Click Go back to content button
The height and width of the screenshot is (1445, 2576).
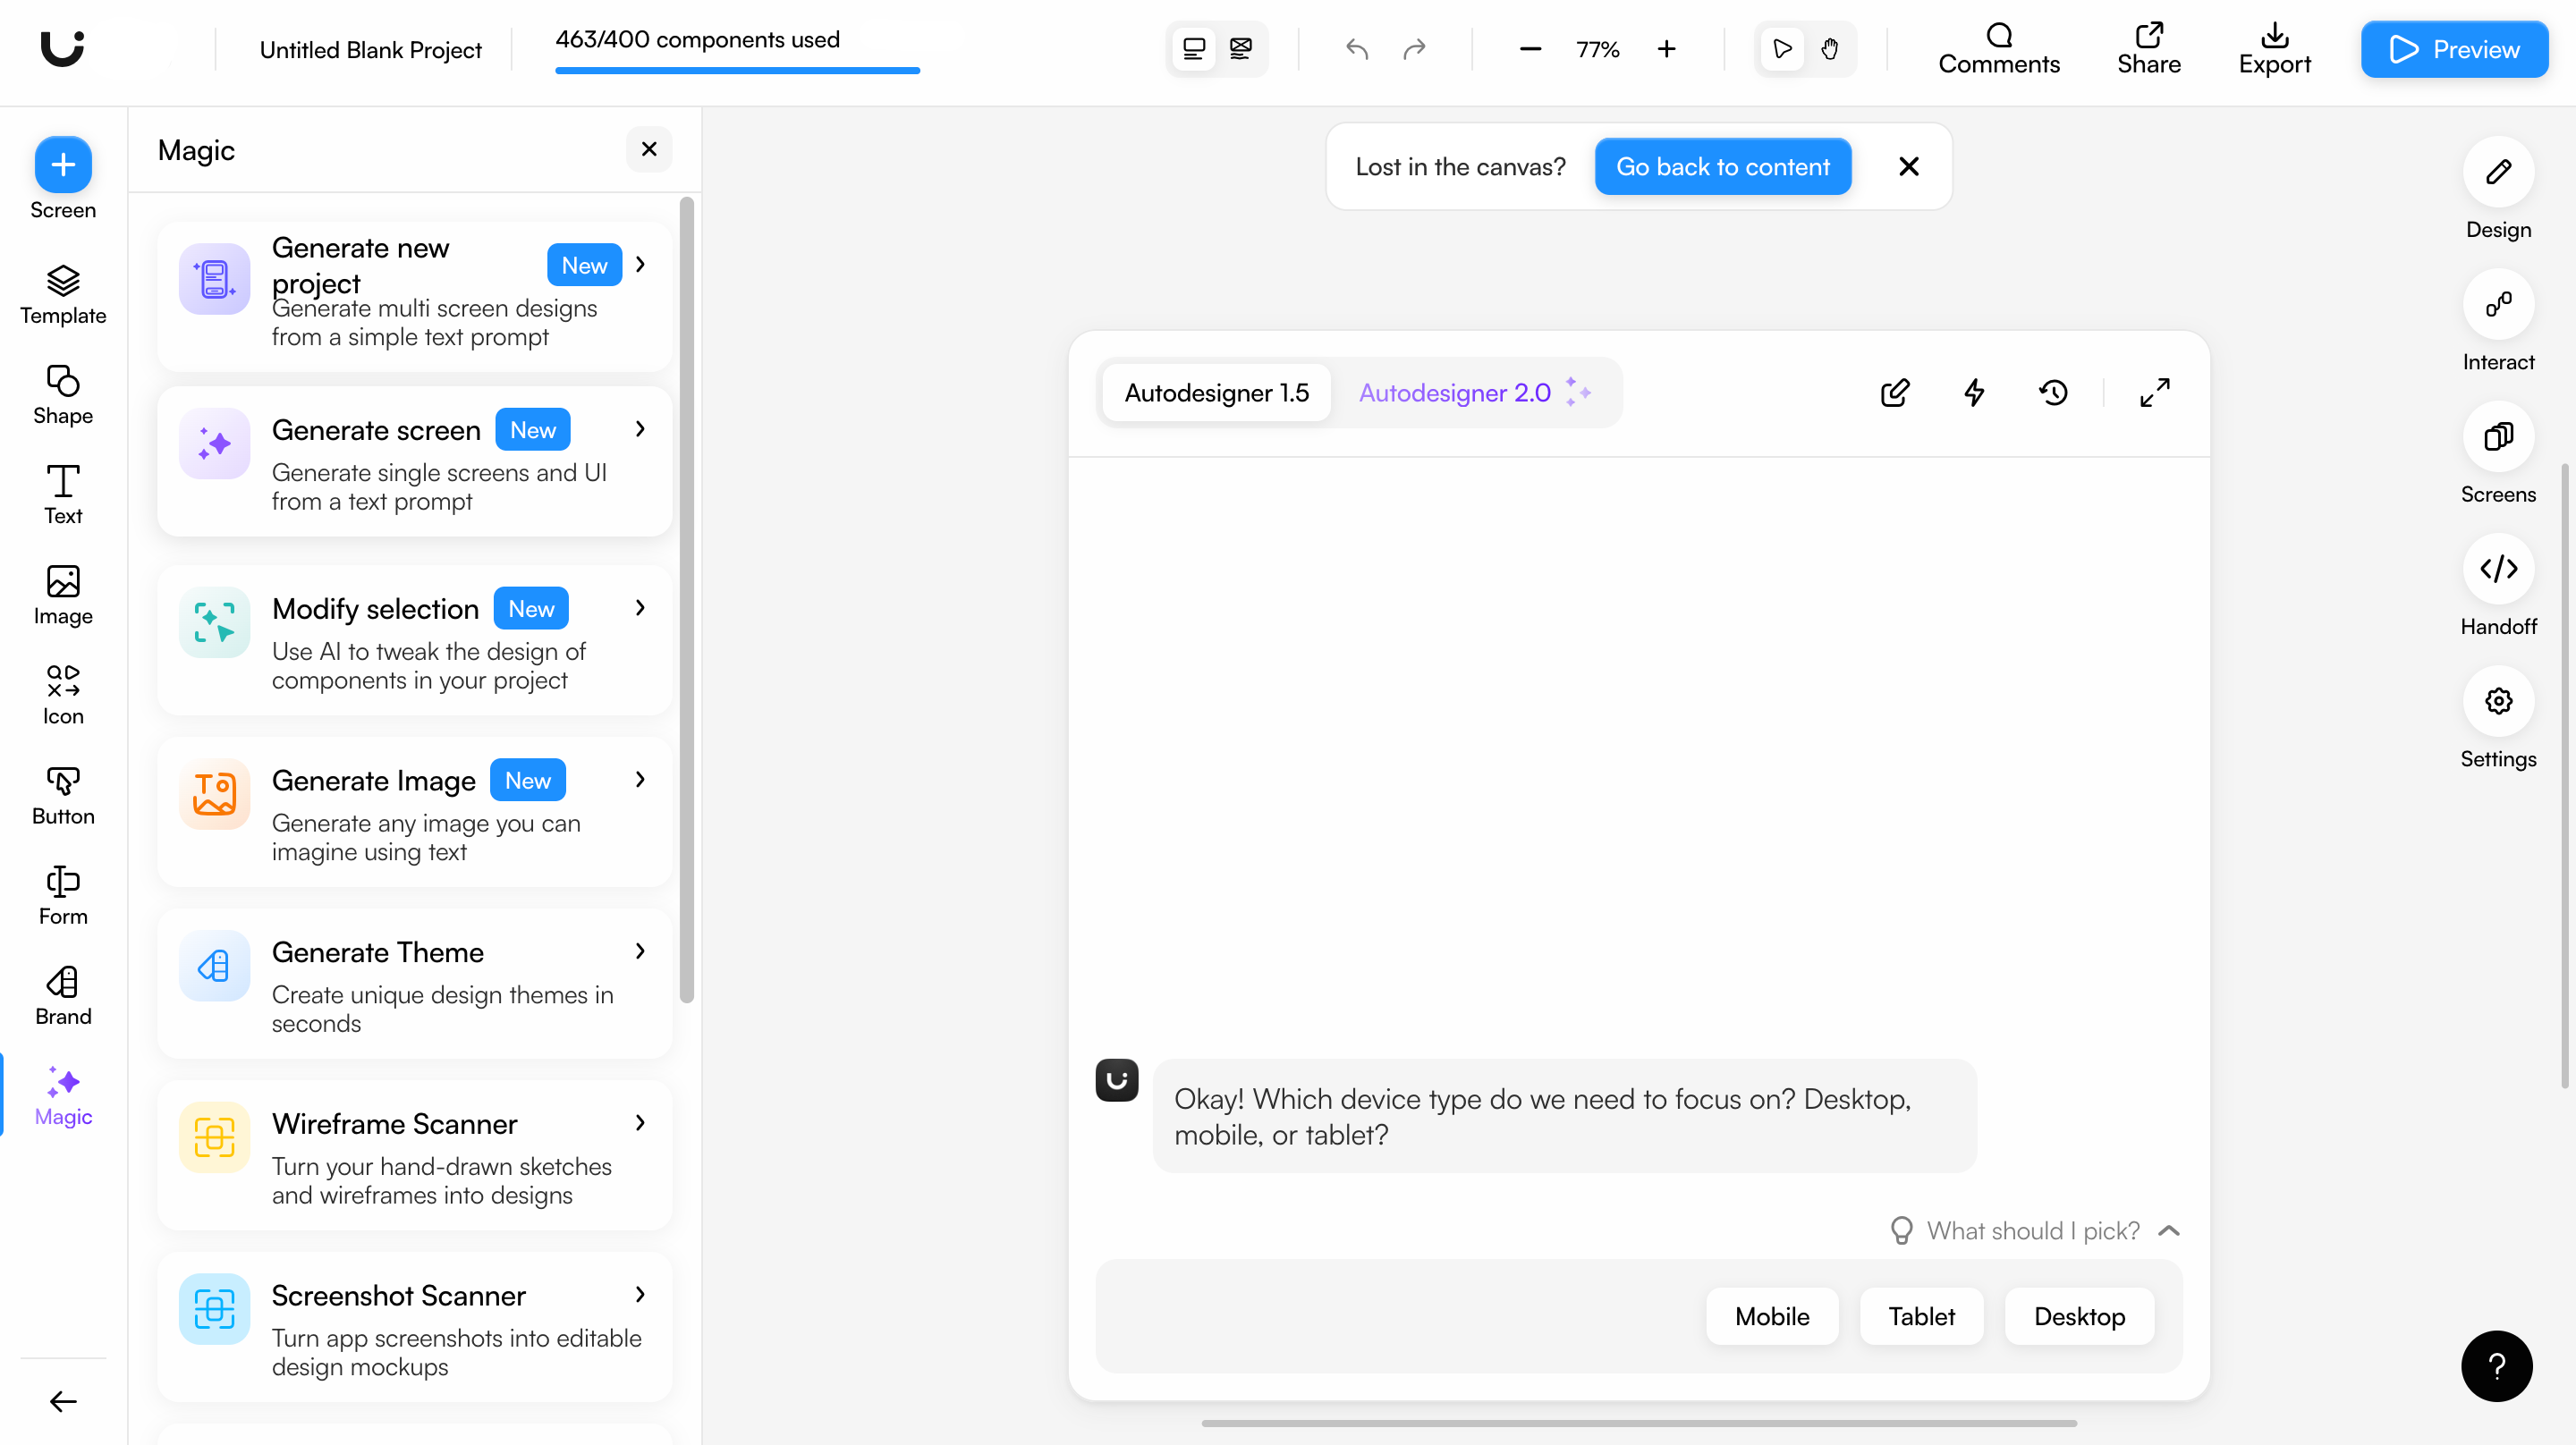tap(1722, 167)
